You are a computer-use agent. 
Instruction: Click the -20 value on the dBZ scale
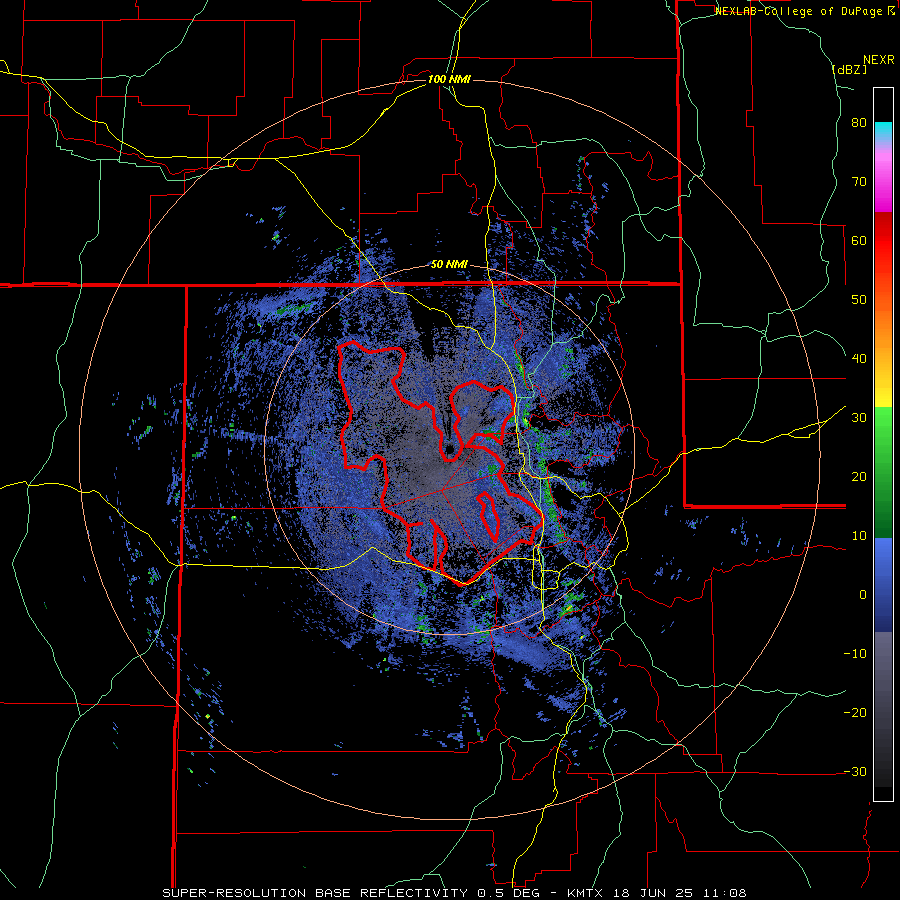(x=855, y=712)
